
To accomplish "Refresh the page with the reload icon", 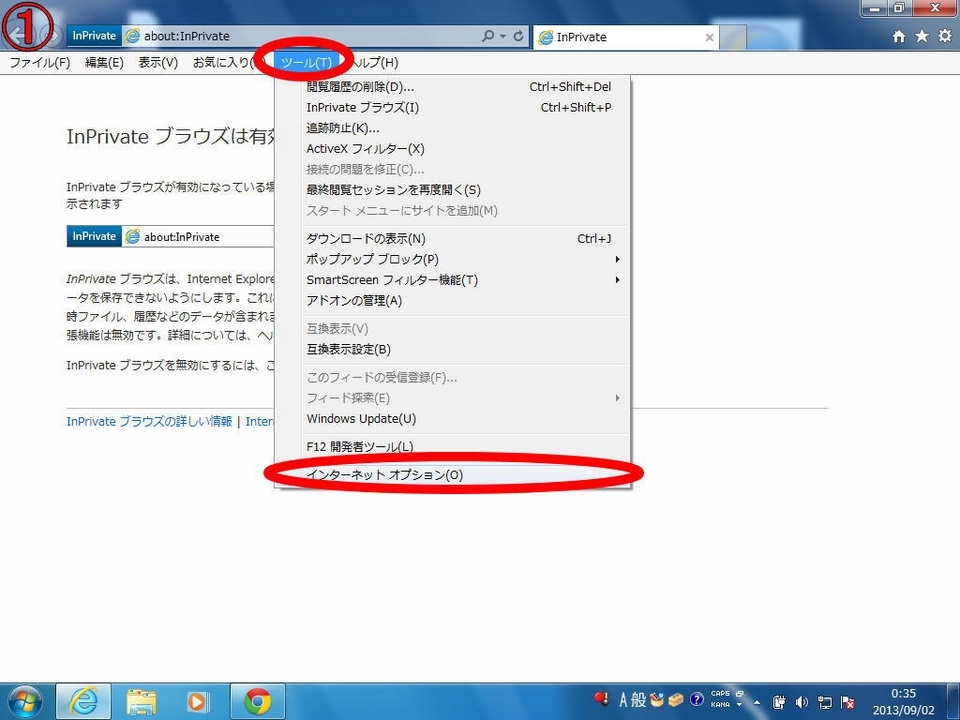I will 519,36.
